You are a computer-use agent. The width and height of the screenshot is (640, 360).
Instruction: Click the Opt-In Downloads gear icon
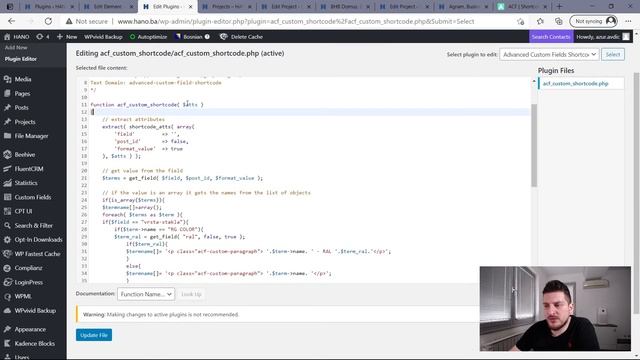7,240
